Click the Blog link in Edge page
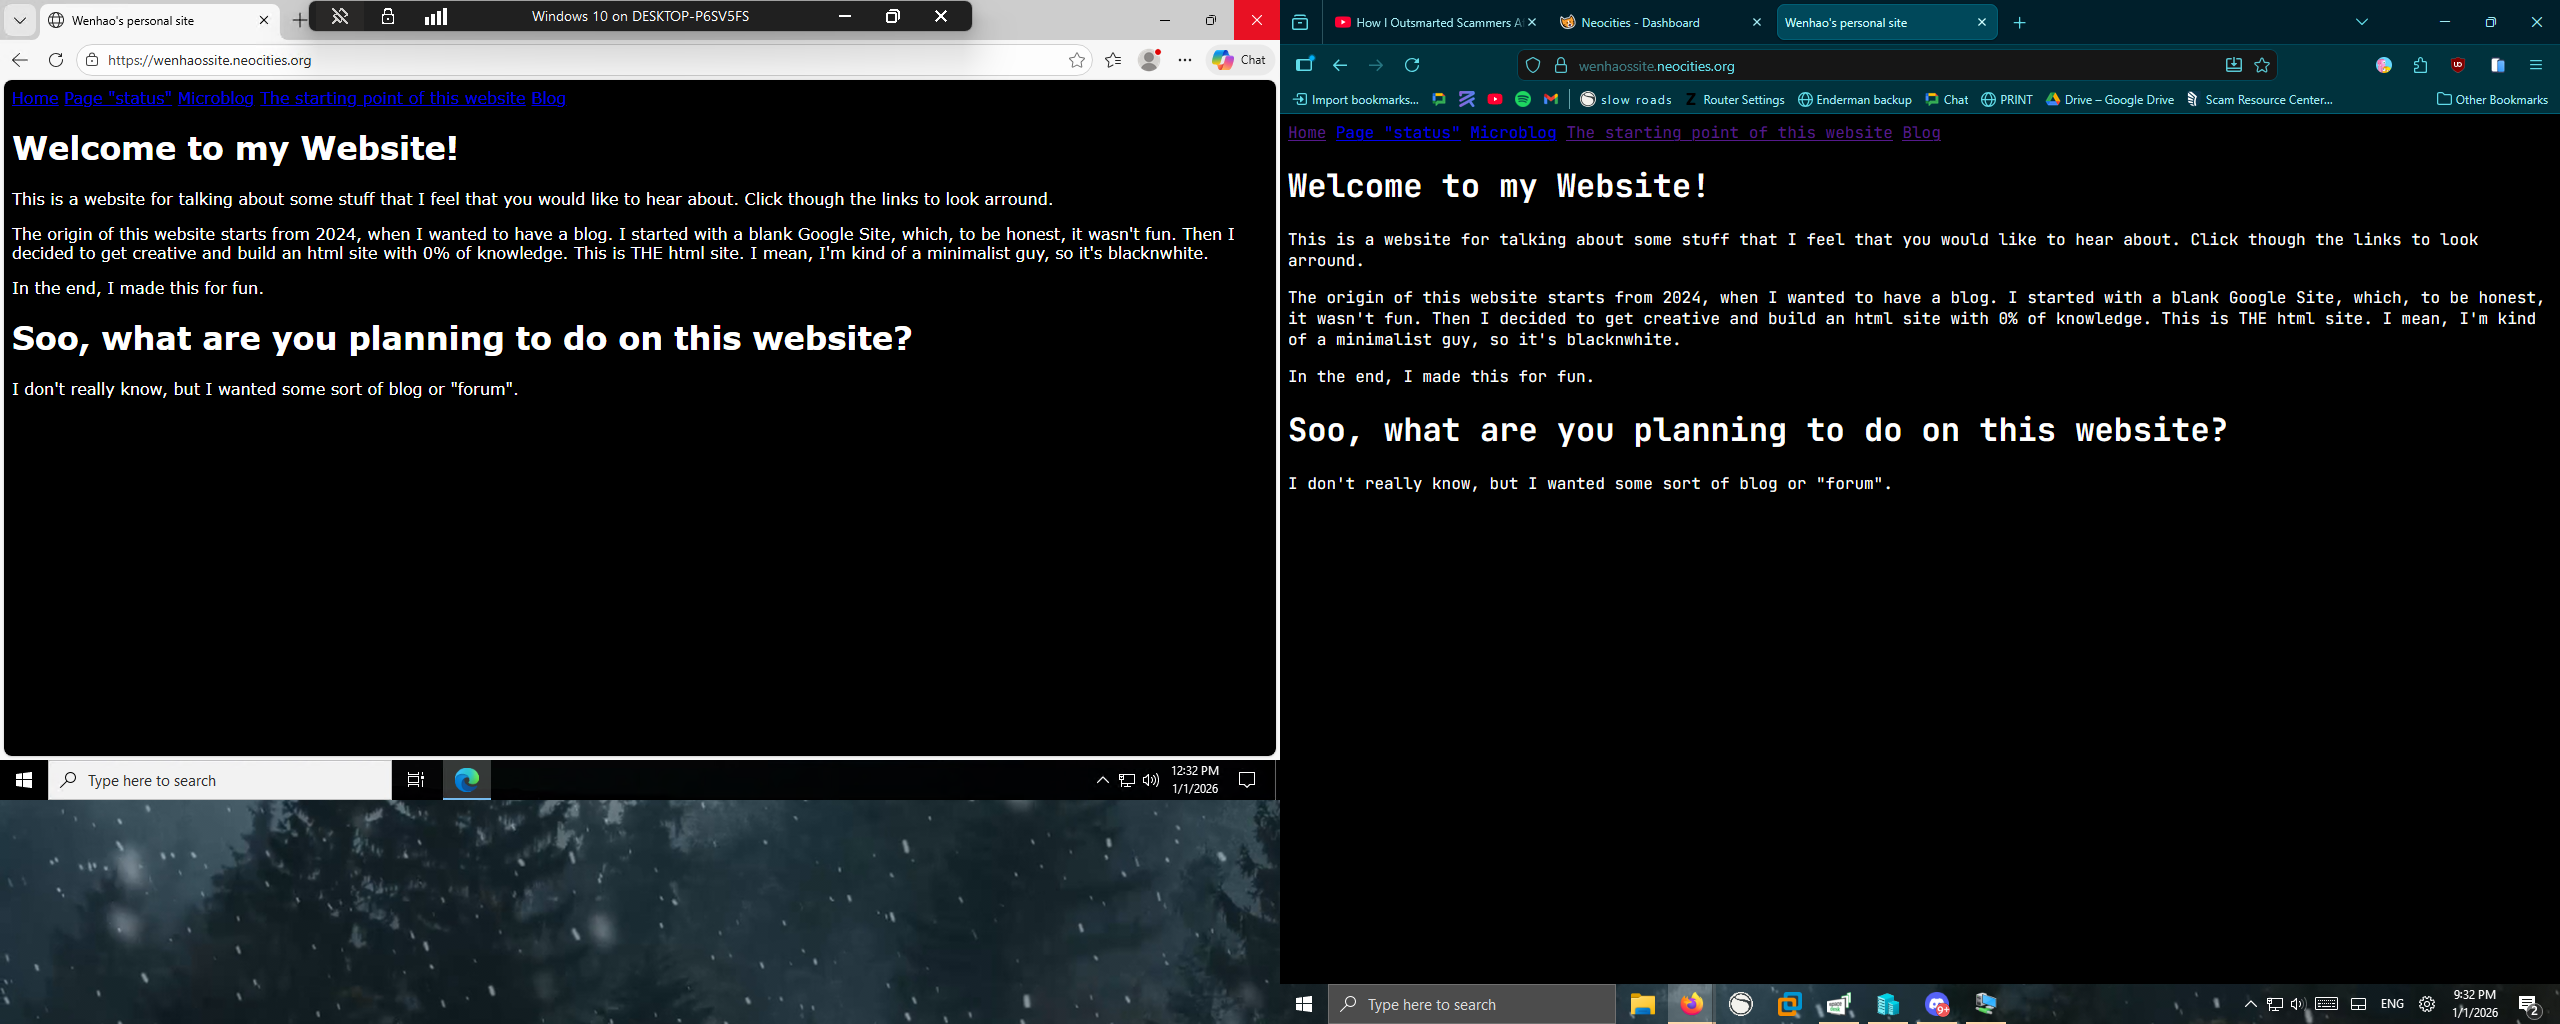This screenshot has width=2560, height=1024. click(548, 98)
